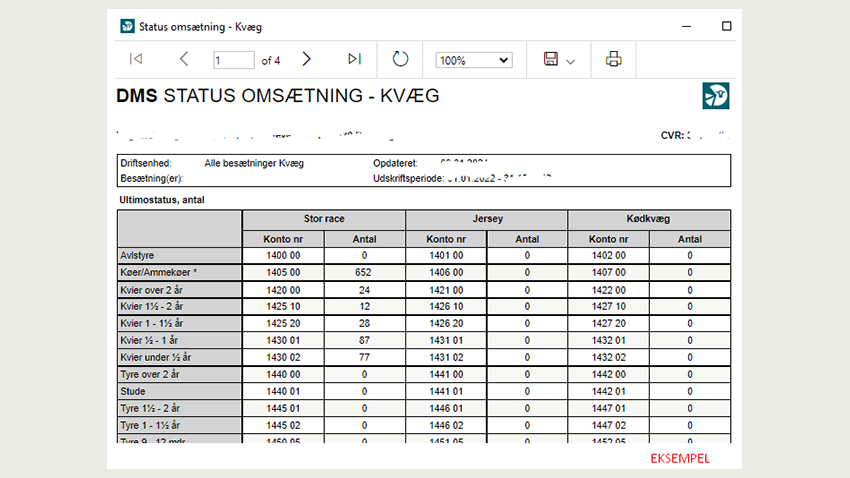Click the green DMS logo in the report header
Image resolution: width=850 pixels, height=478 pixels.
coord(716,96)
